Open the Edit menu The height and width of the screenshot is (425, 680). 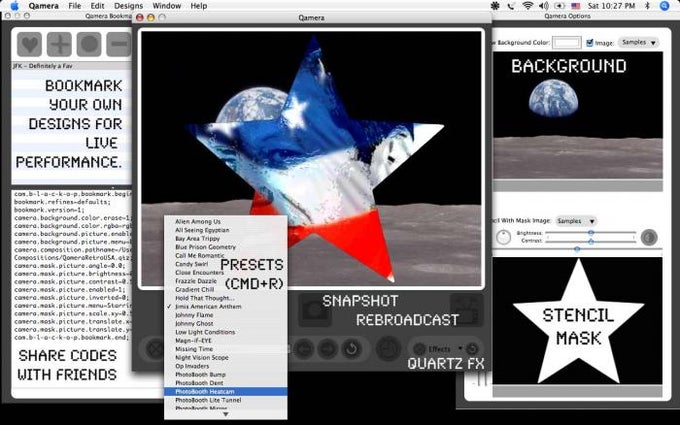pyautogui.click(x=98, y=6)
